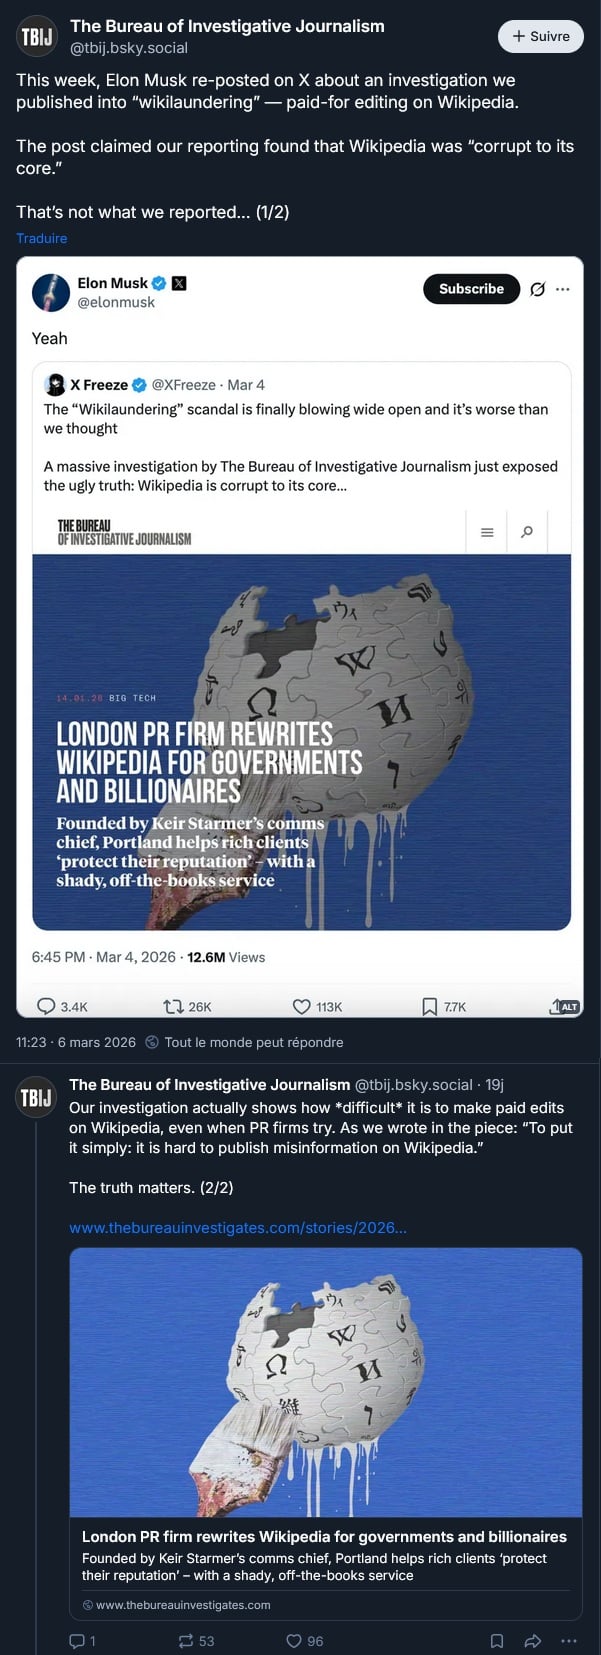Click the TBIJ profile avatar at top
Screen dimensions: 601x1655
(36, 36)
